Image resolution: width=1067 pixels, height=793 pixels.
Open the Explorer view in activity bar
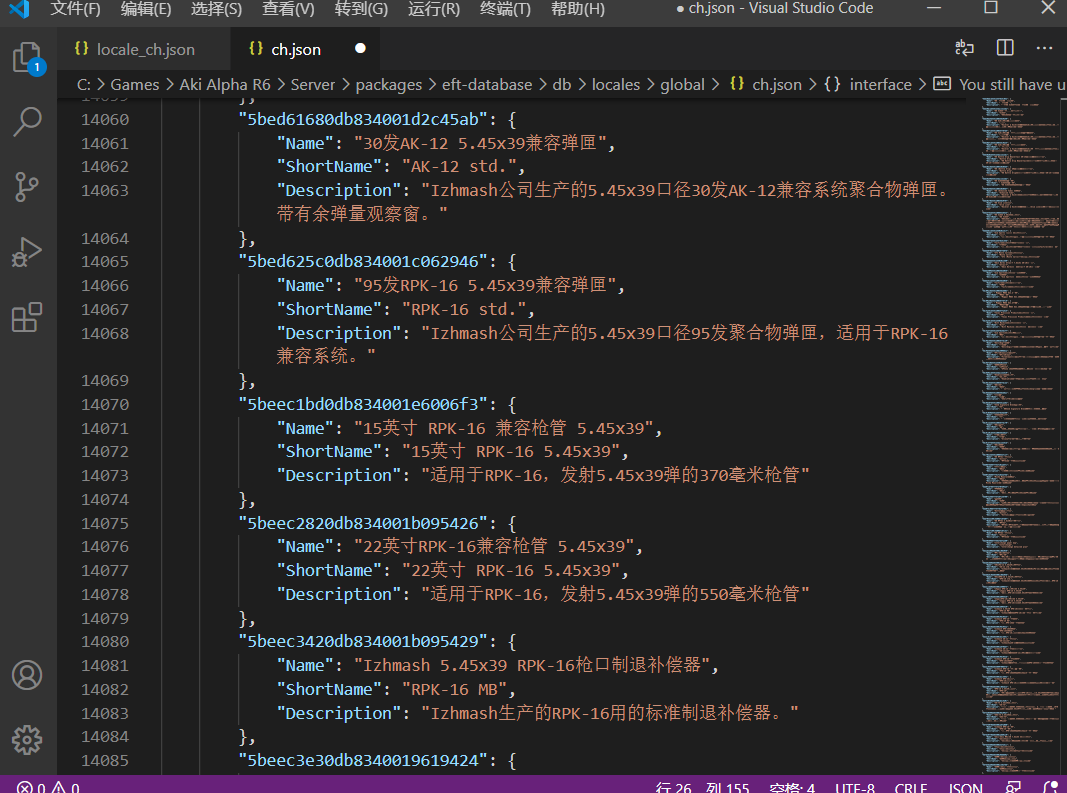27,58
